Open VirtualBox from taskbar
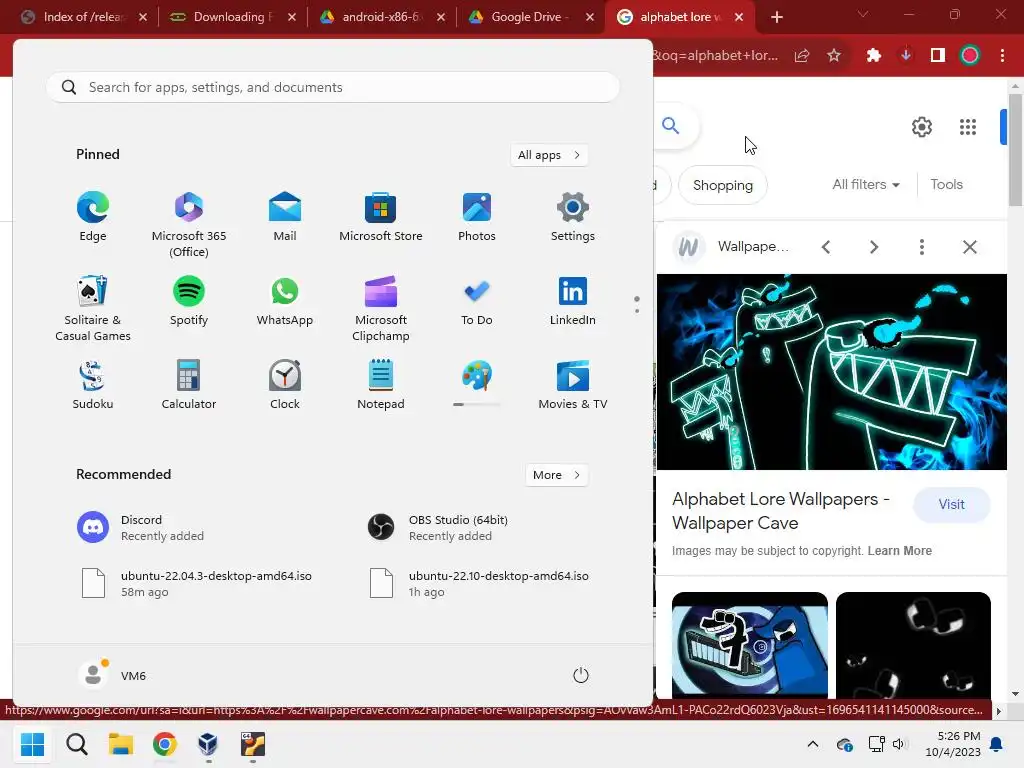 pyautogui.click(x=208, y=744)
